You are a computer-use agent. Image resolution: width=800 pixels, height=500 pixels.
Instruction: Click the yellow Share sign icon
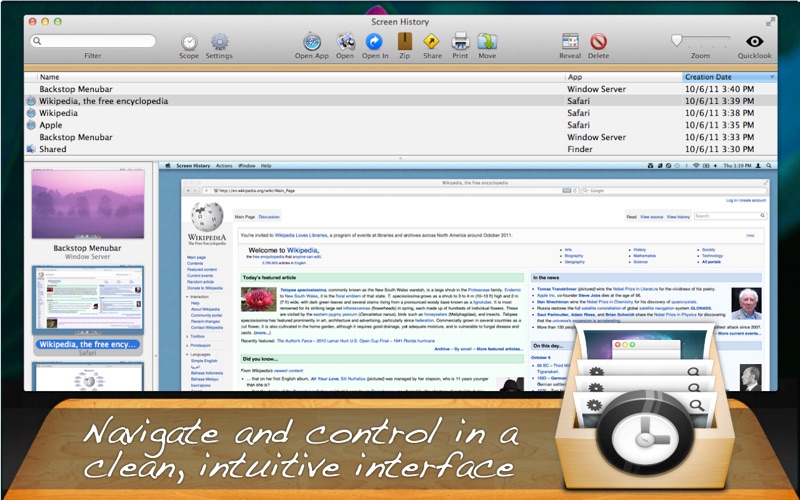pyautogui.click(x=432, y=41)
